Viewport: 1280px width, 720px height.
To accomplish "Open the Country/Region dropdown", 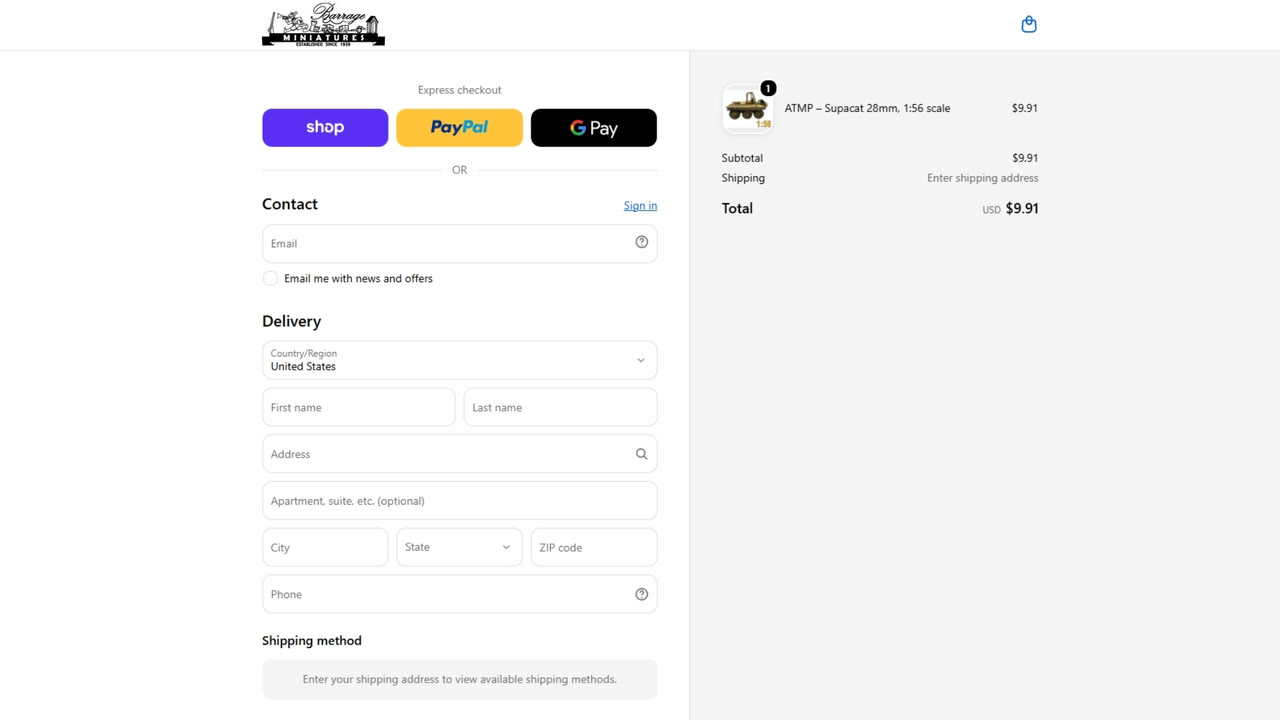I will tap(459, 360).
